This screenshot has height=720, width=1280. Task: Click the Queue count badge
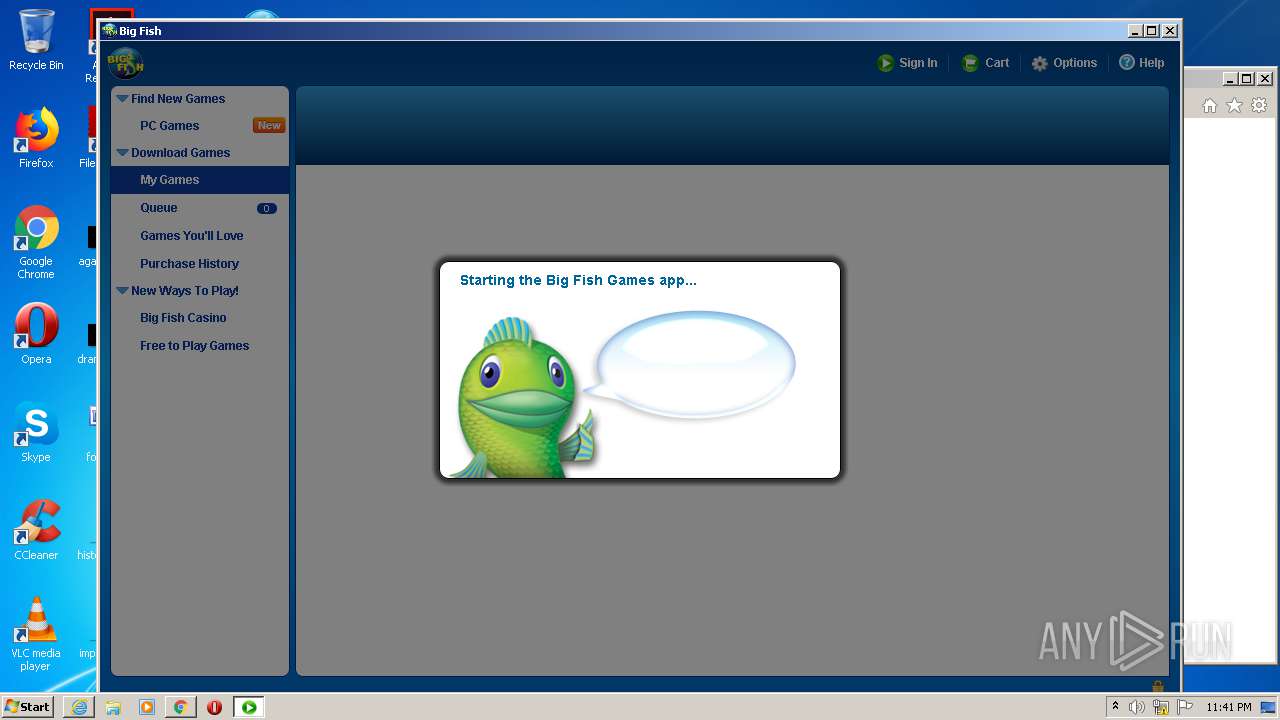(x=267, y=209)
